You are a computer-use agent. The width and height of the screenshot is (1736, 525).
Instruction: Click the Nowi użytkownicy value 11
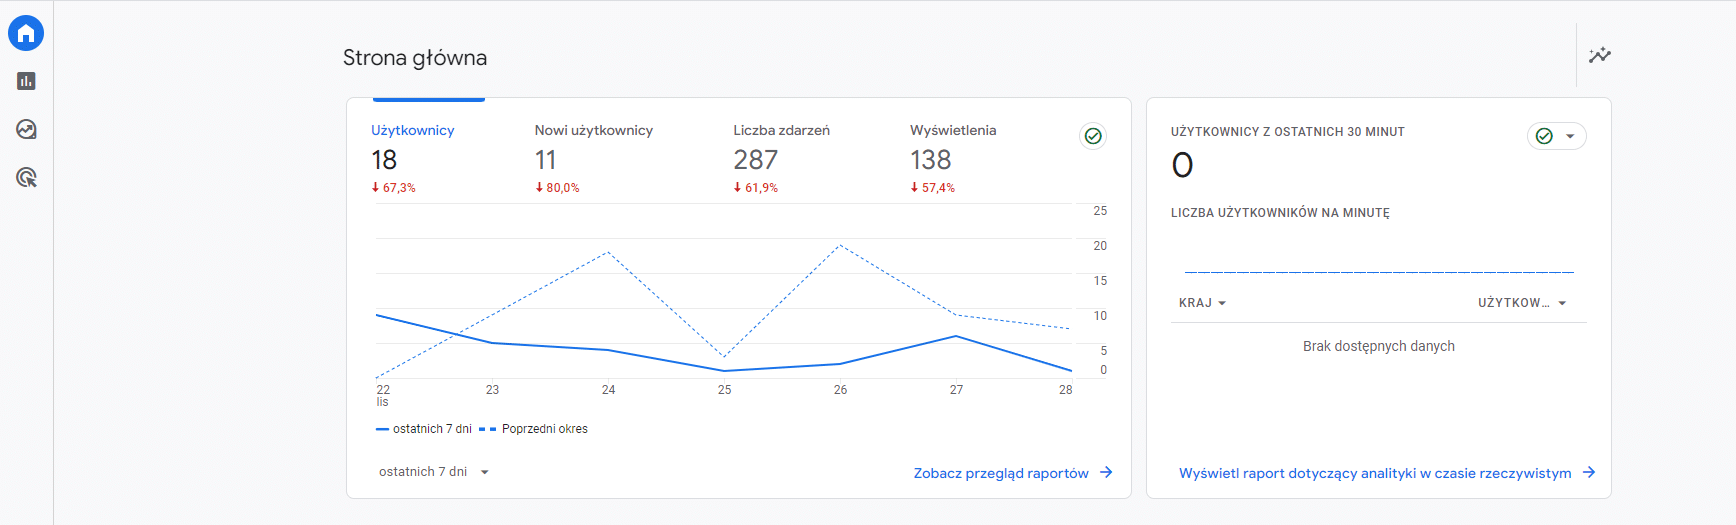tap(545, 160)
